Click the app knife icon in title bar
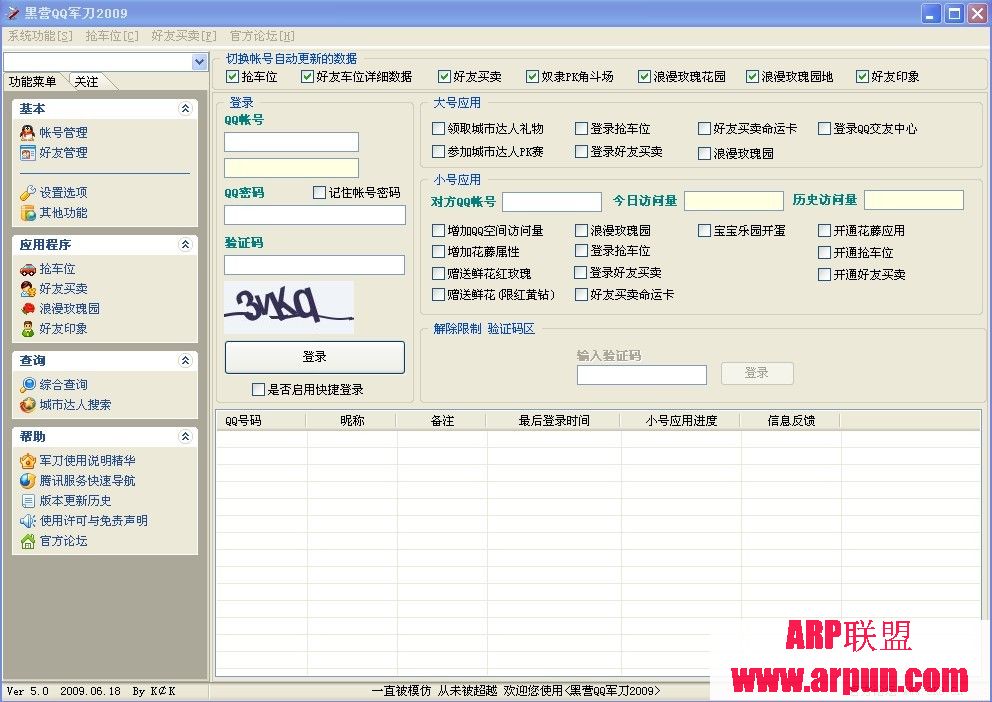992x702 pixels. click(12, 13)
